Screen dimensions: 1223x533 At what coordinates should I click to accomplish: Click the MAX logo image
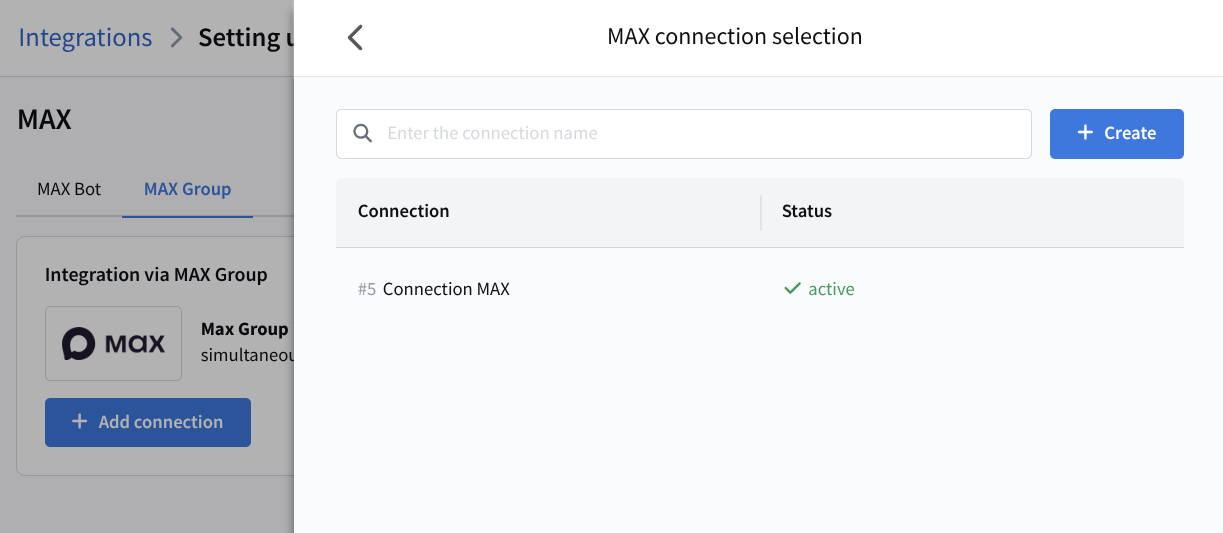(113, 344)
